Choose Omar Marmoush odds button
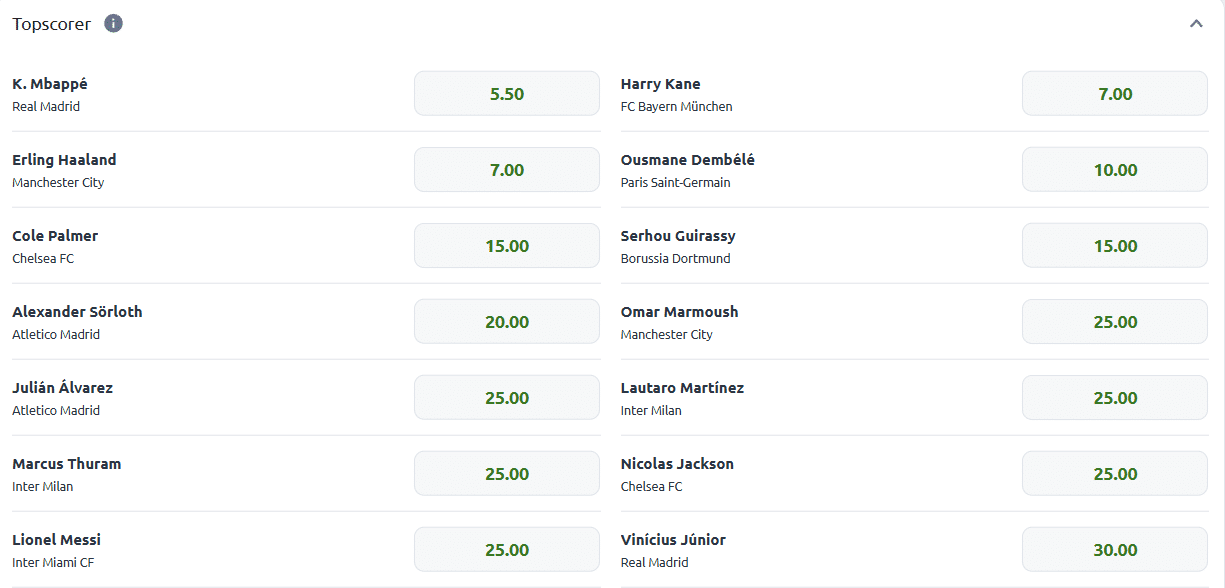The width and height of the screenshot is (1225, 588). (x=1115, y=322)
